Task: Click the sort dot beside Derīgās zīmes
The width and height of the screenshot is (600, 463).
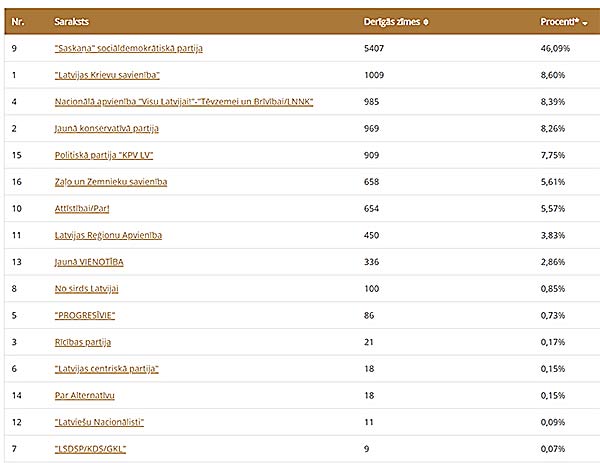Action: [426, 23]
